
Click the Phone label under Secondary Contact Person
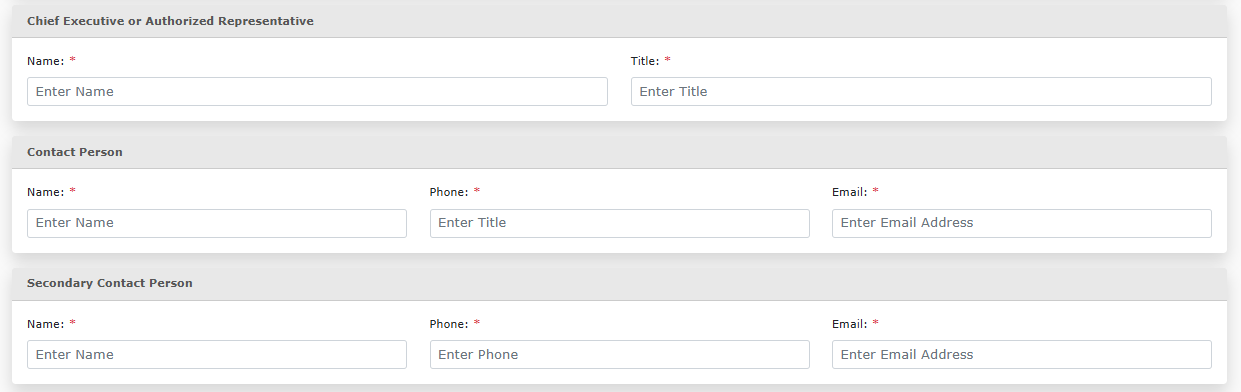coord(449,324)
